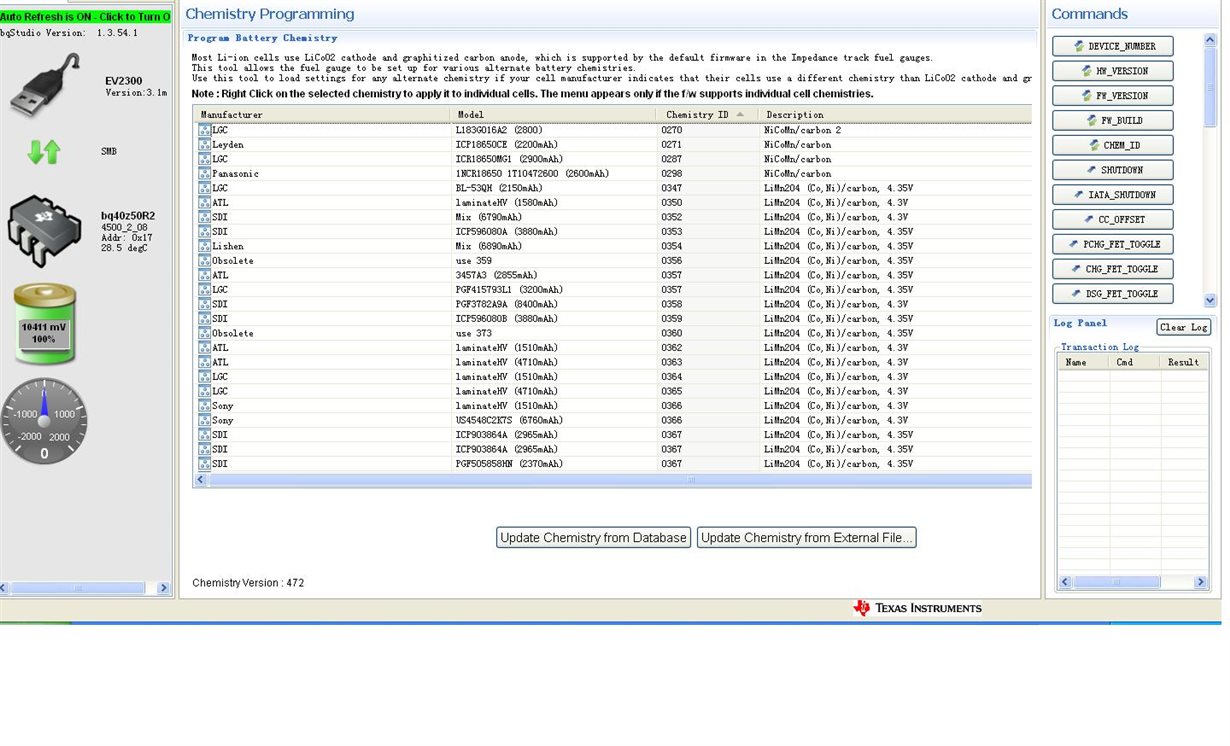
Task: Select model BL-53QH (2150mAh) row
Action: click(x=613, y=188)
